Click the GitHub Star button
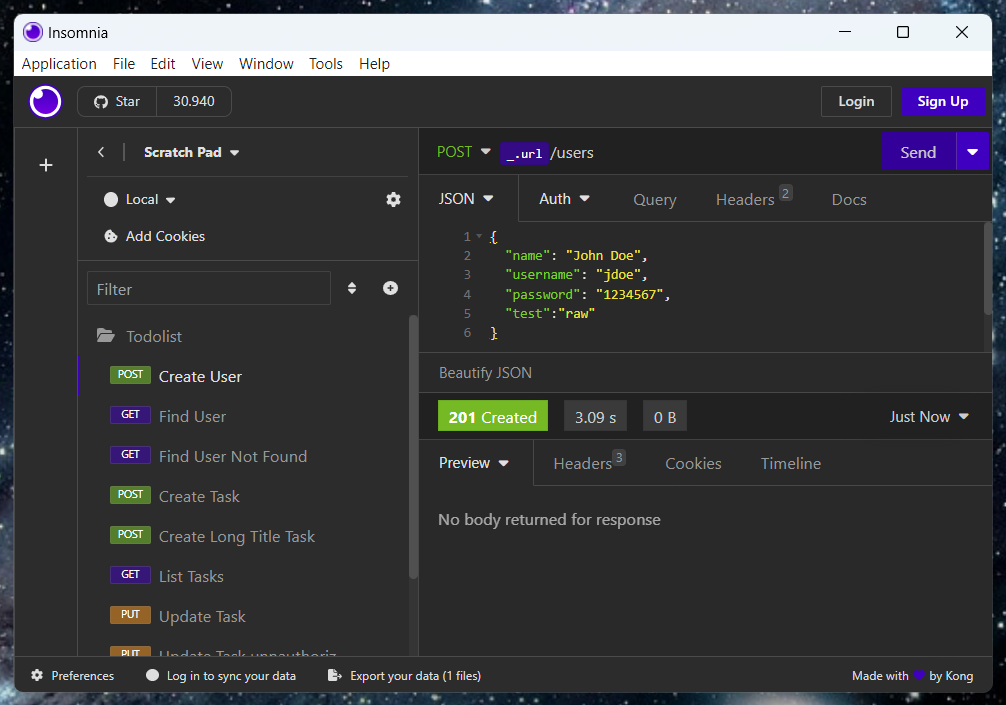 (117, 101)
